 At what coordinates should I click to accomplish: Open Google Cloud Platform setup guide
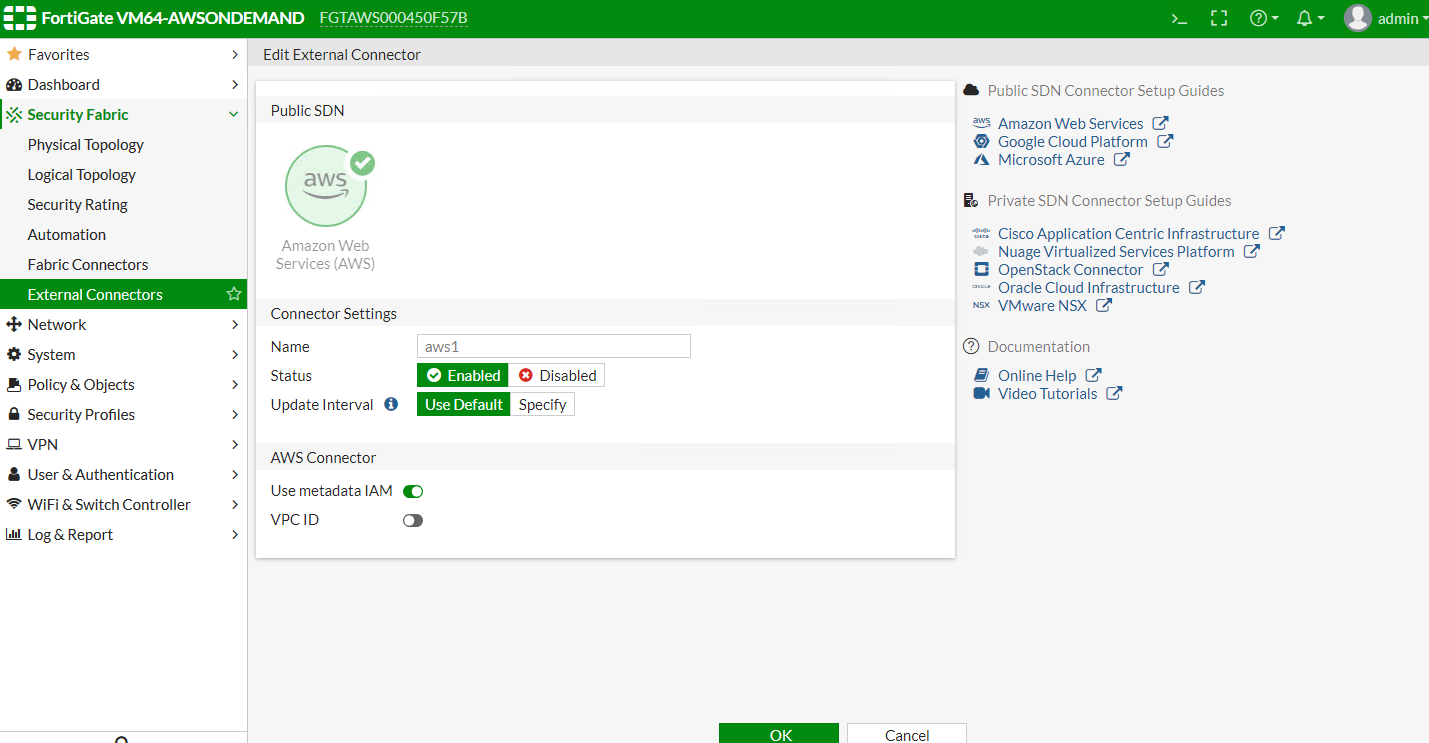(1073, 141)
